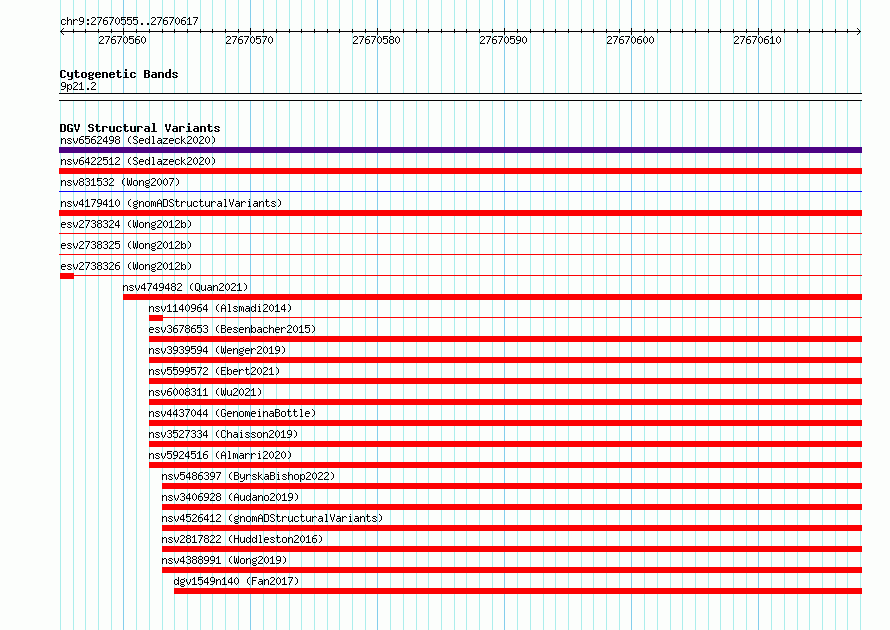Click the short red block under esv2738326
This screenshot has width=890, height=630.
tap(66, 276)
